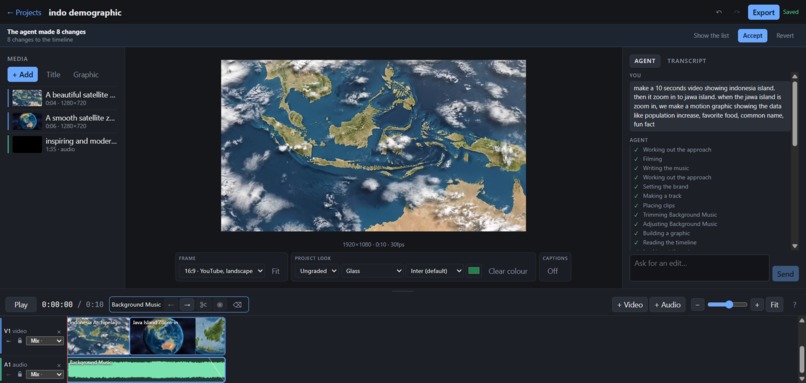
Task: Toggle captions Off setting
Action: pos(553,271)
